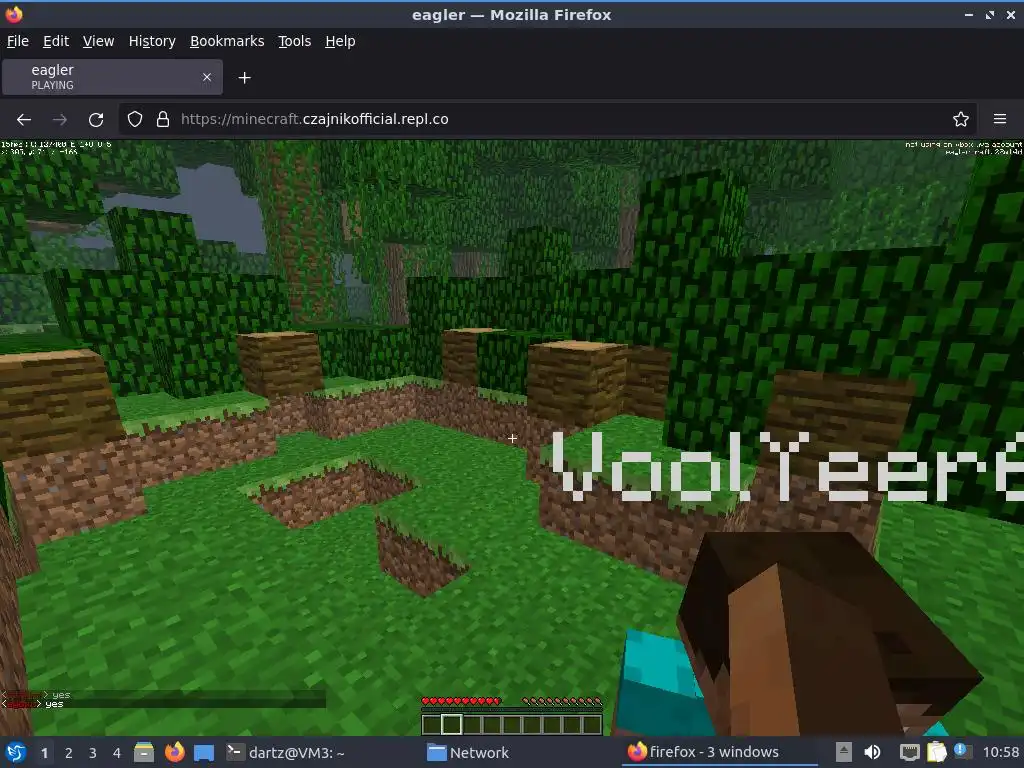Open the update notification tray icon

point(963,751)
